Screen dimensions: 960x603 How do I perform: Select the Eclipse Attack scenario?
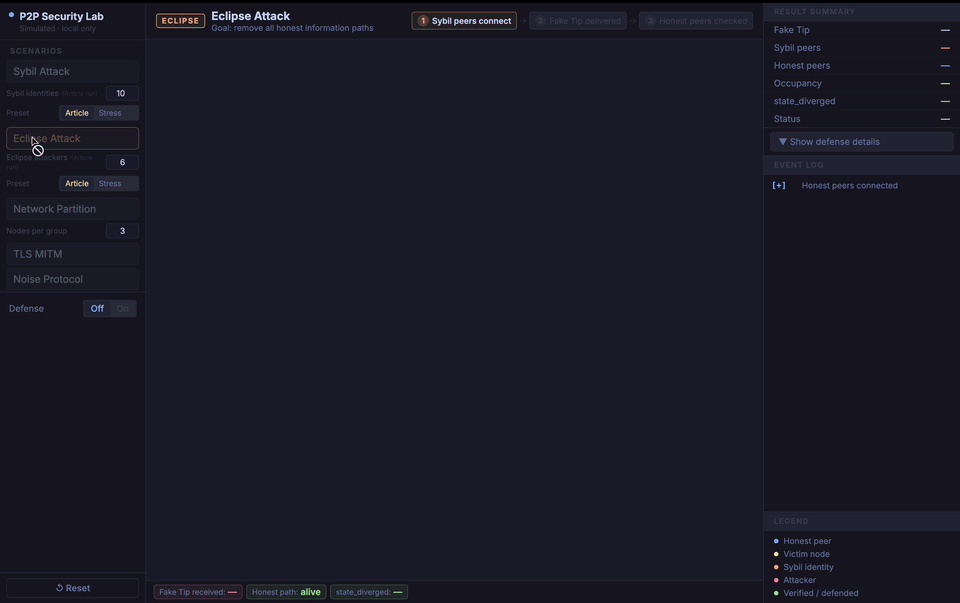(72, 138)
